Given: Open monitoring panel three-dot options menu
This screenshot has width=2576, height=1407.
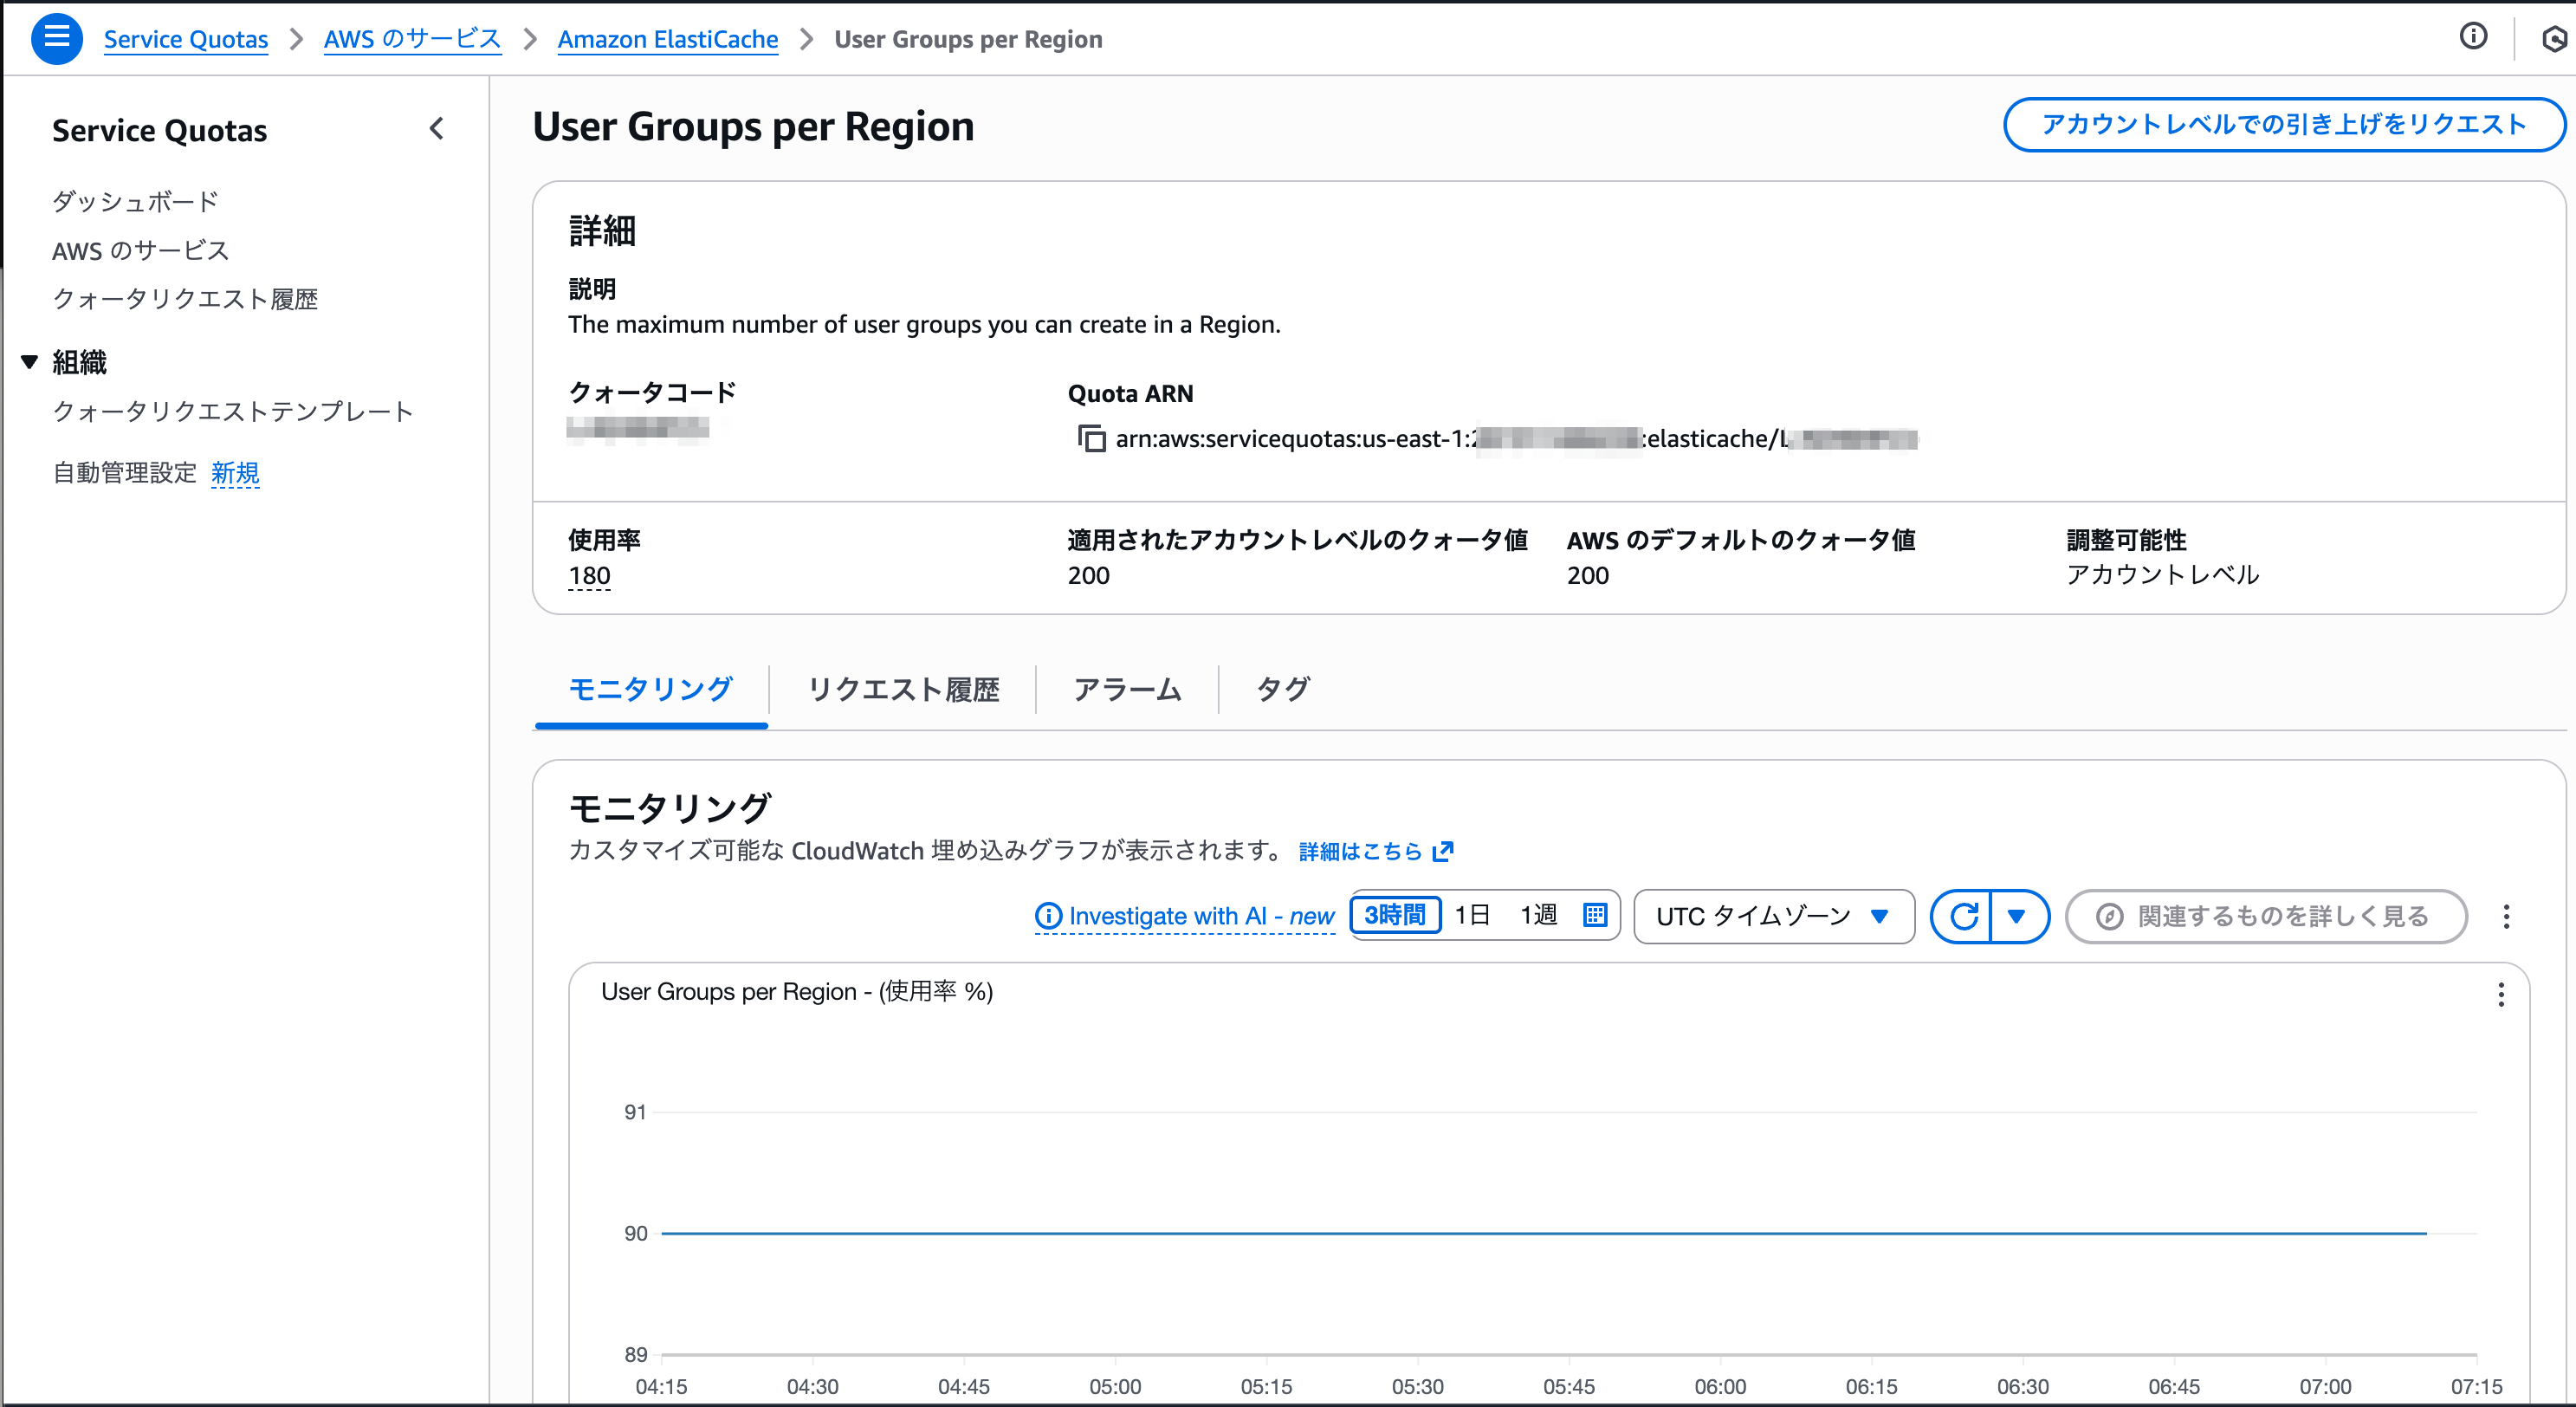Looking at the screenshot, I should (2506, 917).
